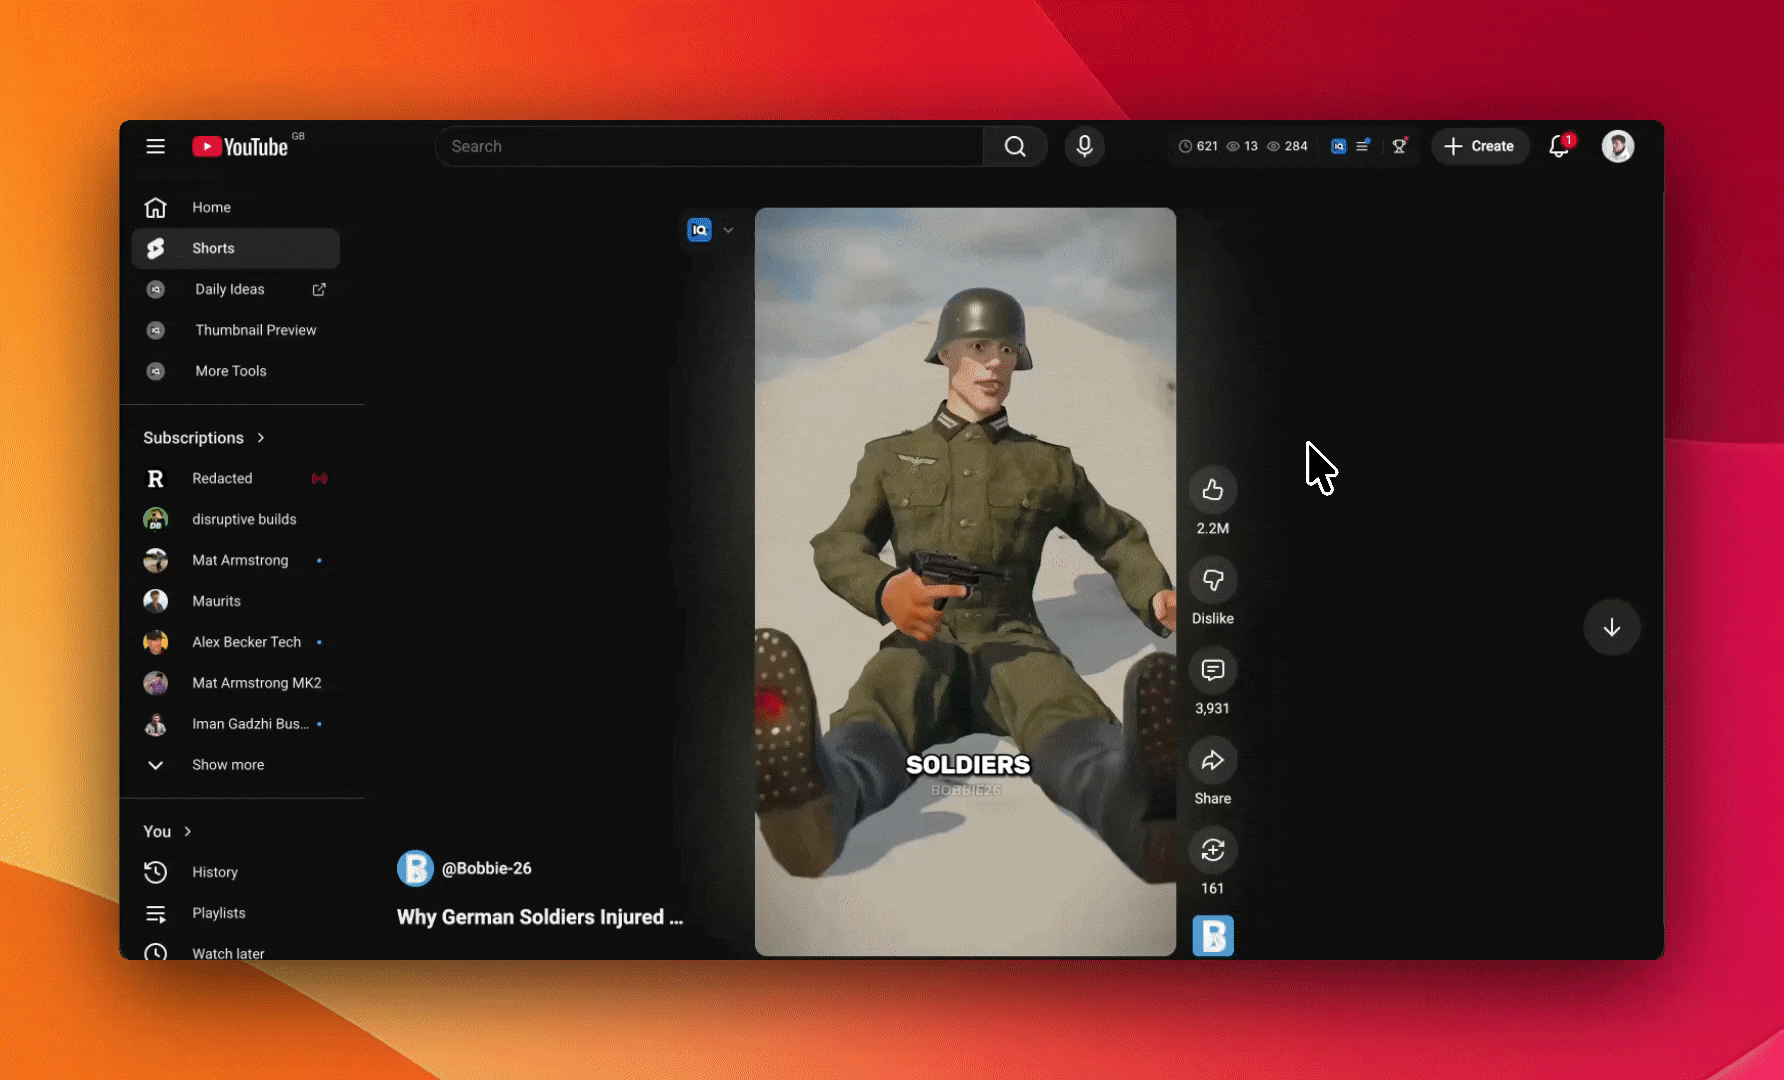Open the @Bobbie-26 channel link
Viewport: 1784px width, 1080px height.
tap(486, 868)
